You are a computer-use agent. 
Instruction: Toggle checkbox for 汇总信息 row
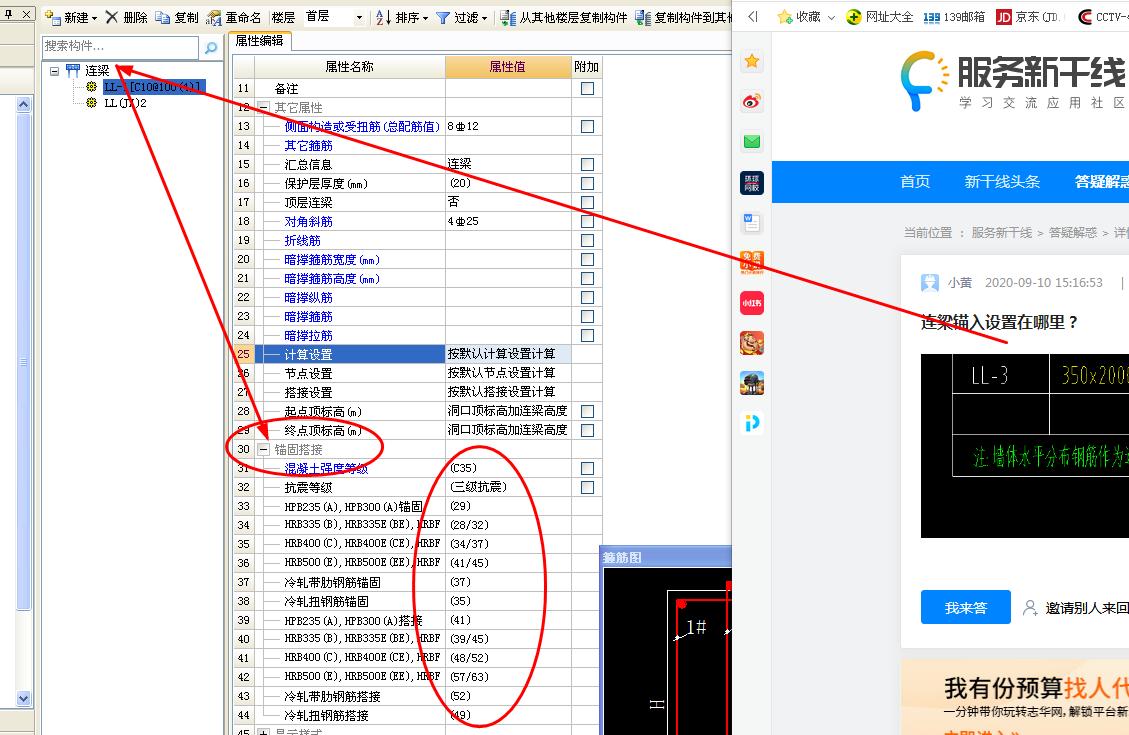point(588,164)
